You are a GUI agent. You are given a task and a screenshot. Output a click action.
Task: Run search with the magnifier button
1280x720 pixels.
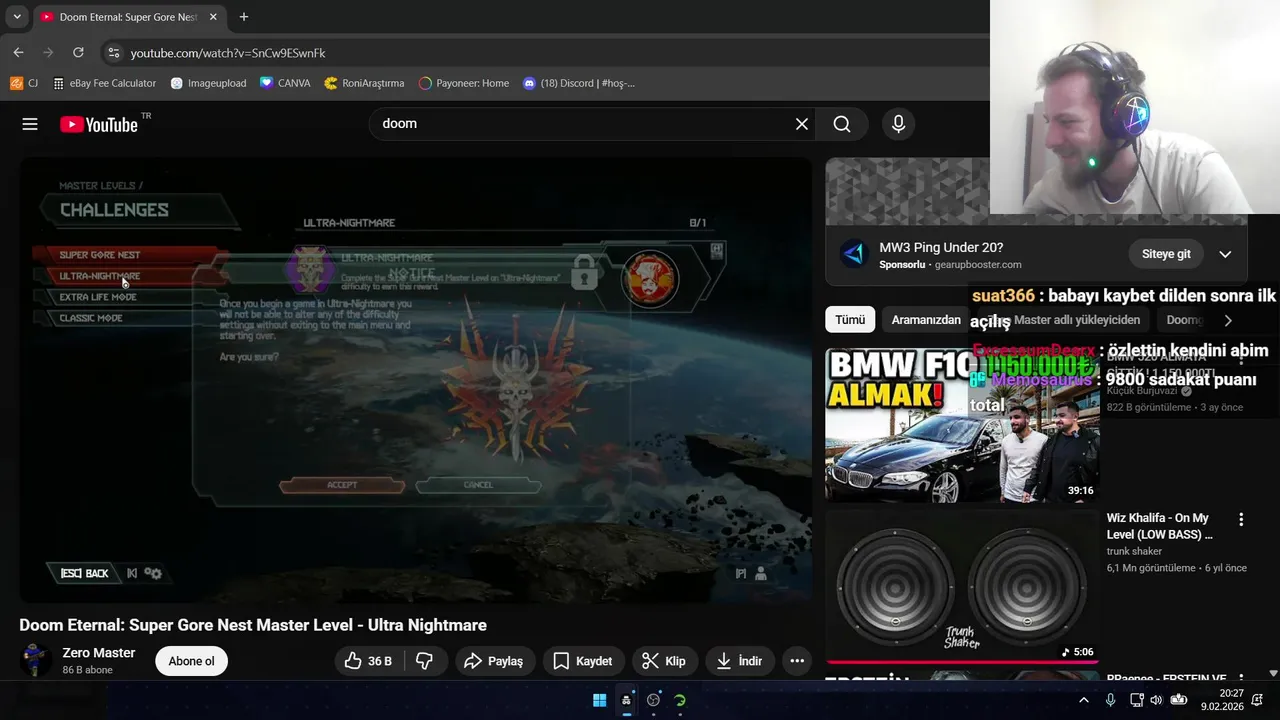point(842,124)
